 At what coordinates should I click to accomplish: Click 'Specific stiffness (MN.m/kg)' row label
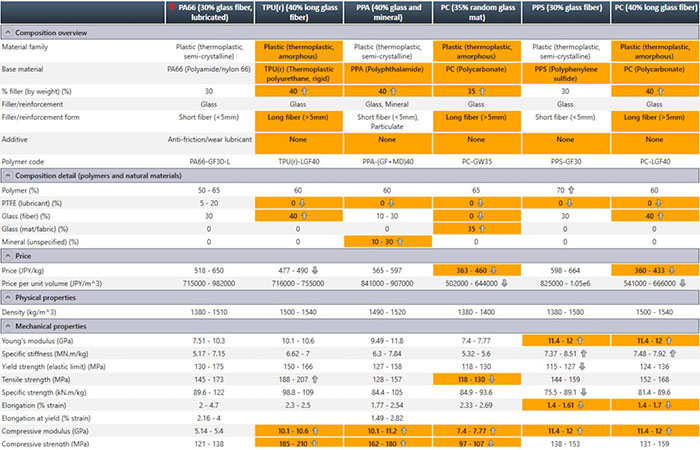(x=45, y=354)
